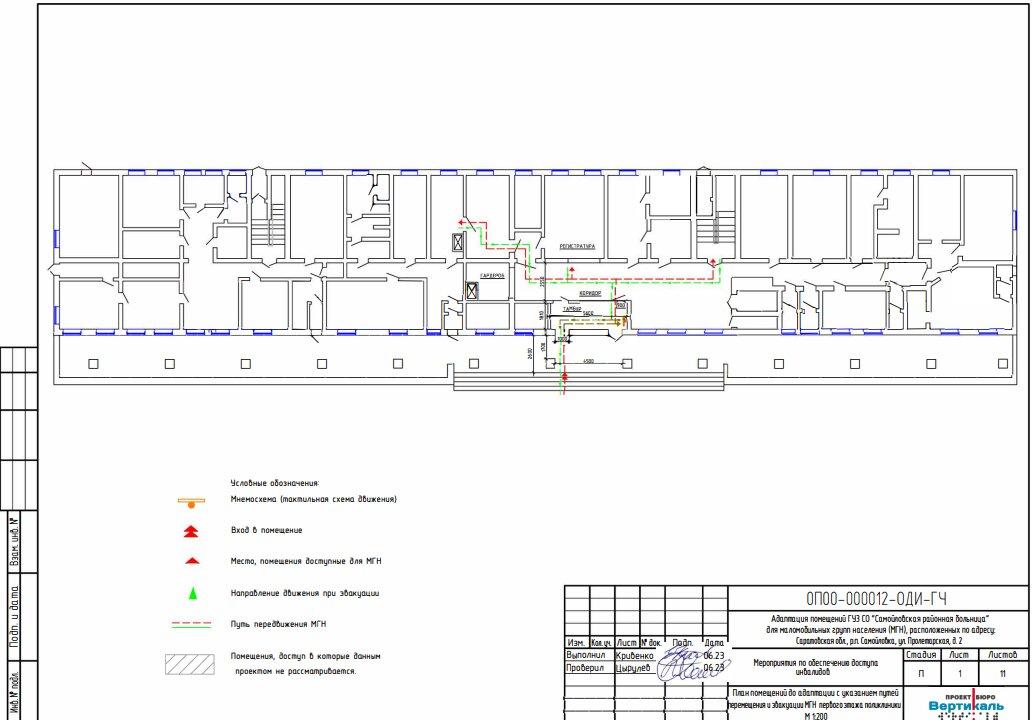Click the red entrance arrow on the front steps
The height and width of the screenshot is (720, 1033).
[x=565, y=377]
